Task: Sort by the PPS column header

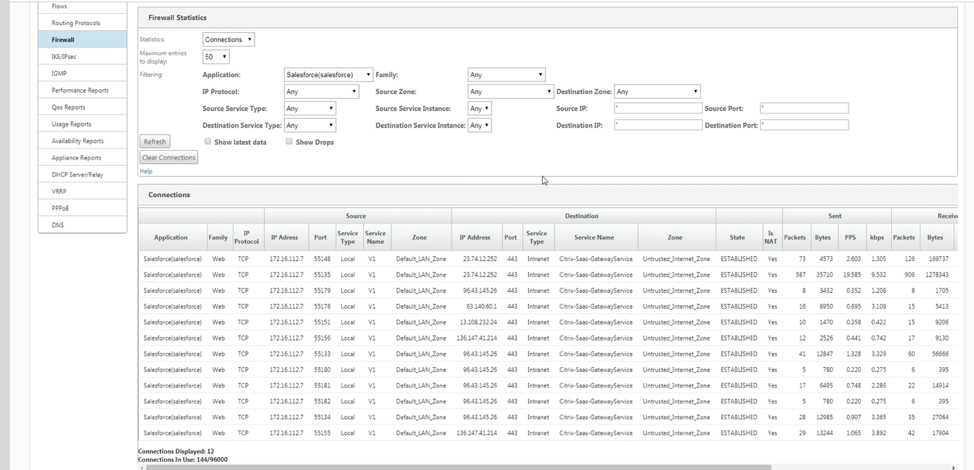Action: 850,237
